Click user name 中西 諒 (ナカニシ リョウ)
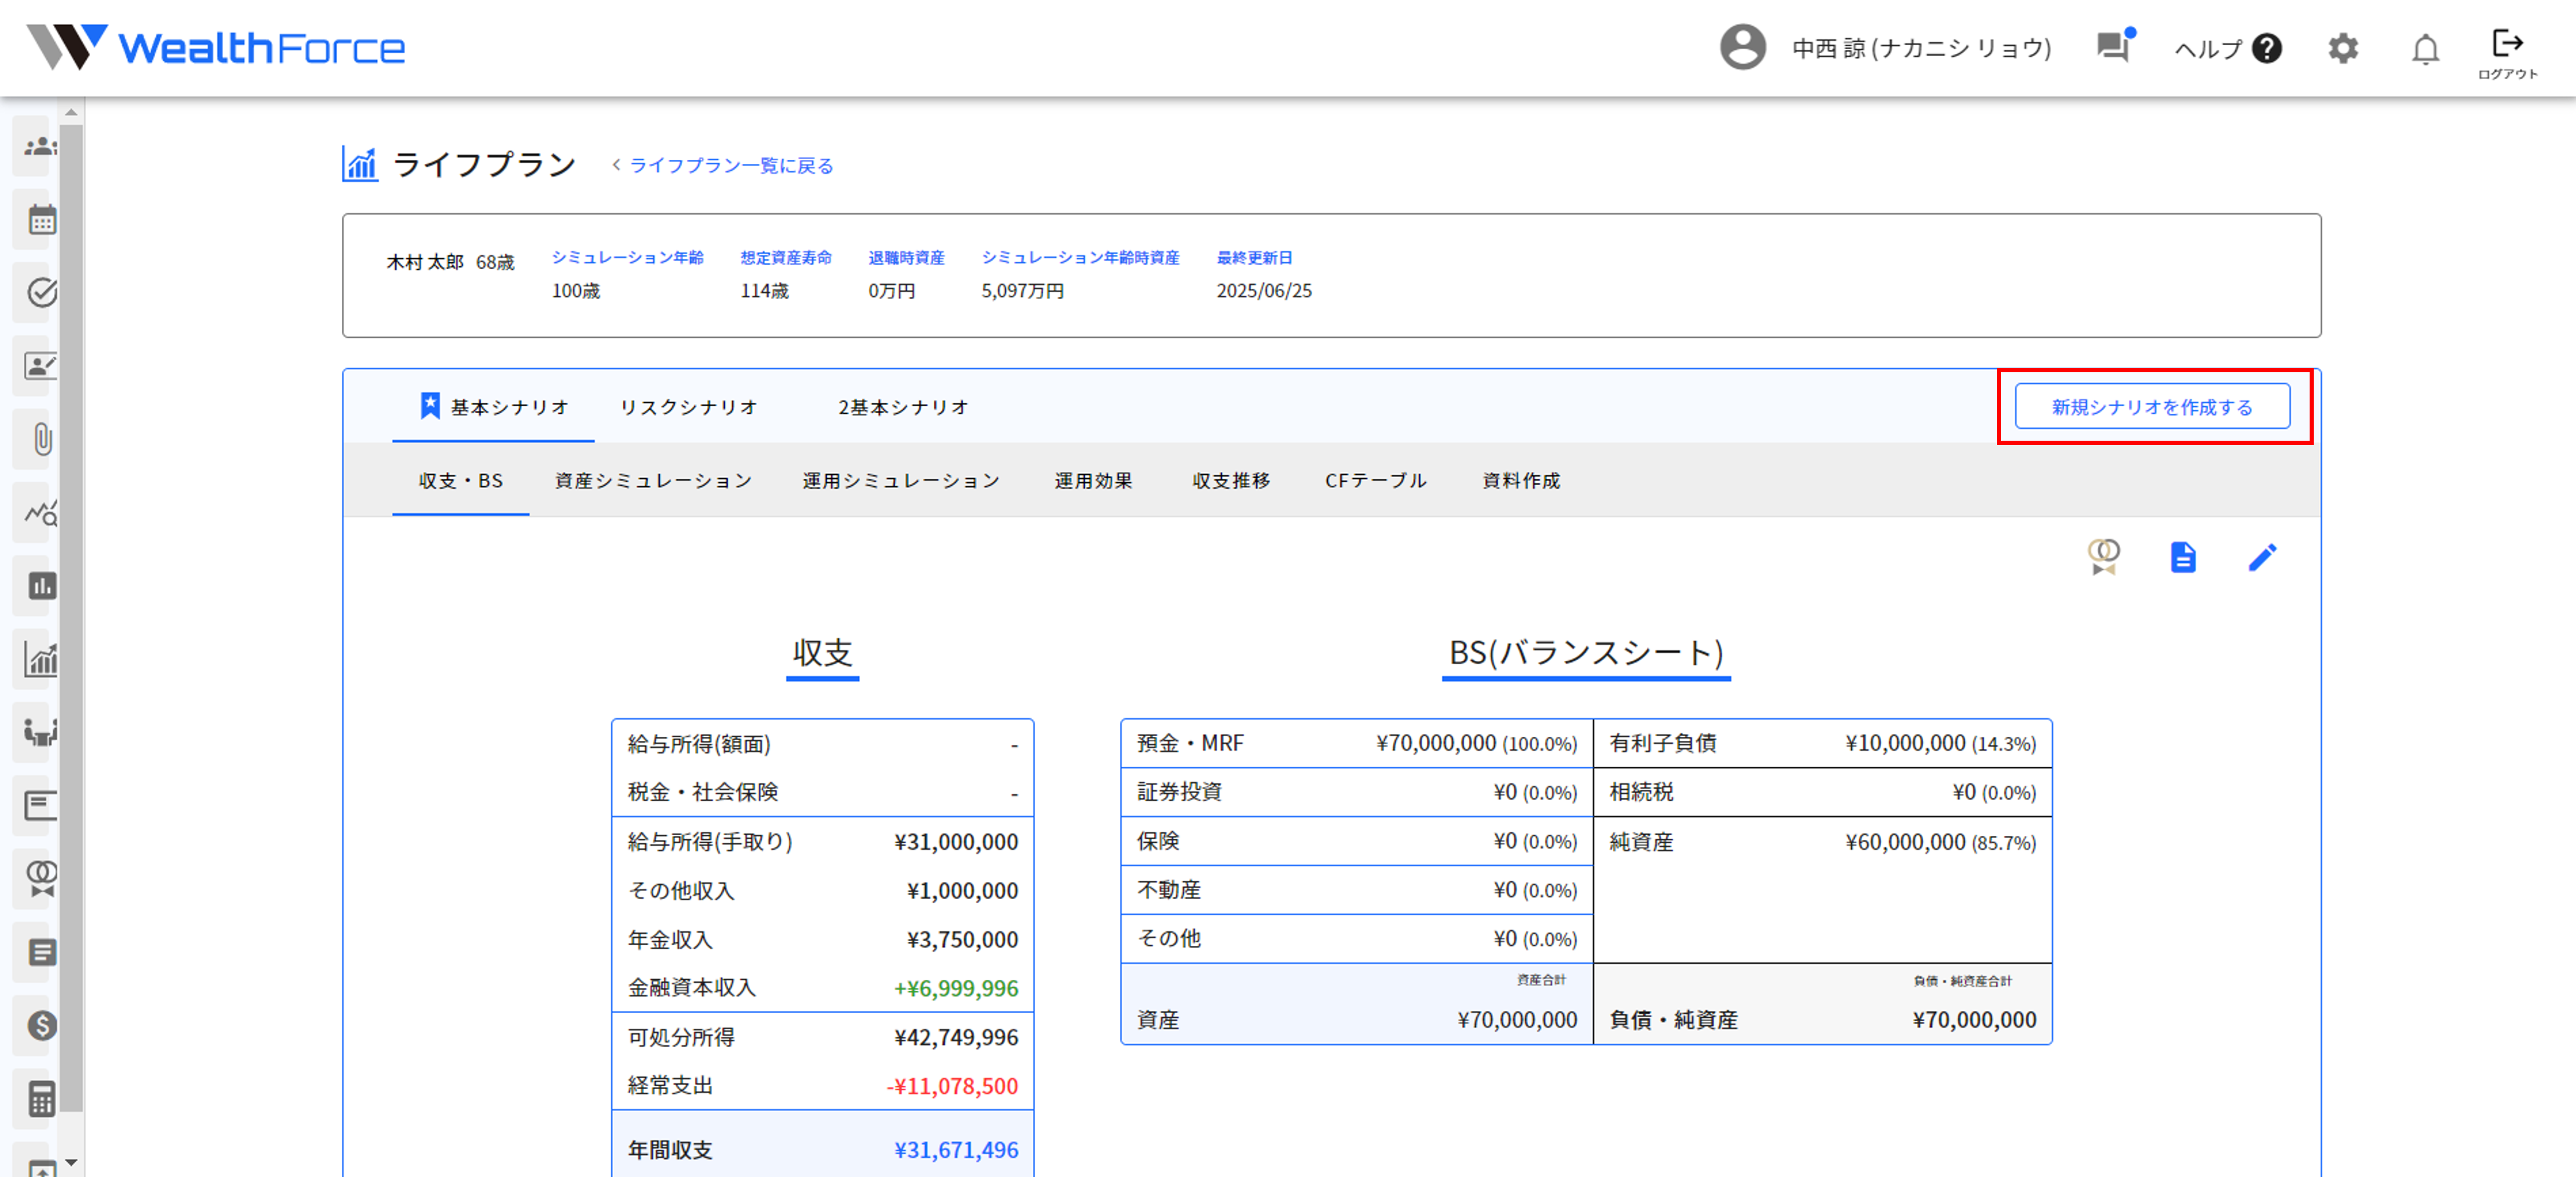The image size is (2576, 1177). tap(1921, 48)
